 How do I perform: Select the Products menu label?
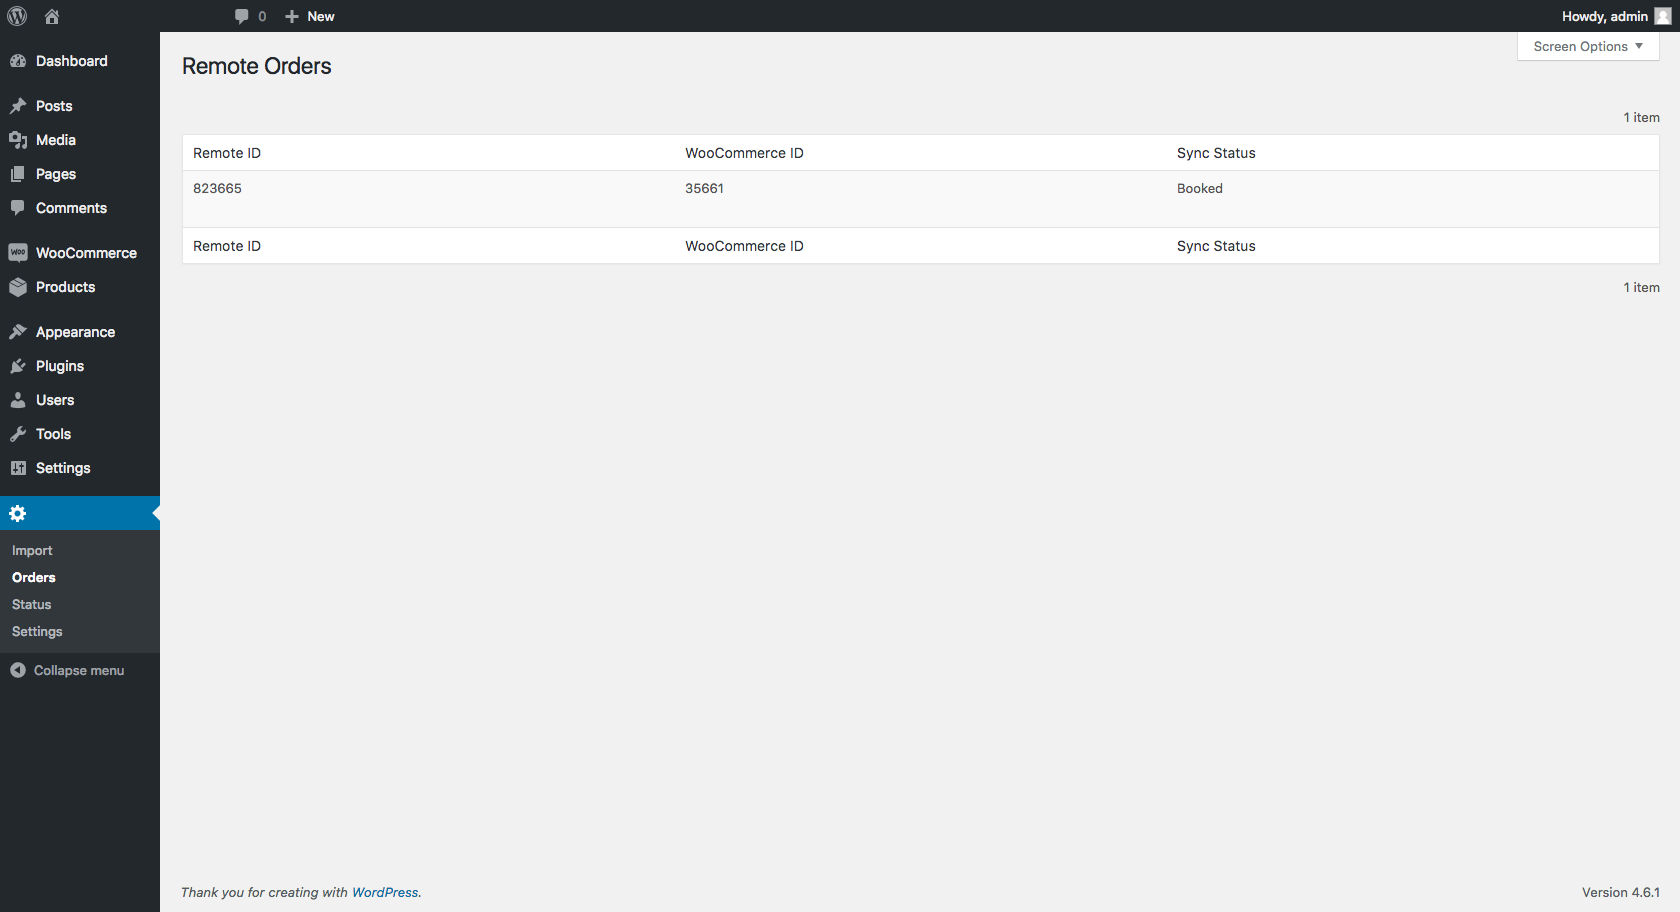(x=66, y=287)
